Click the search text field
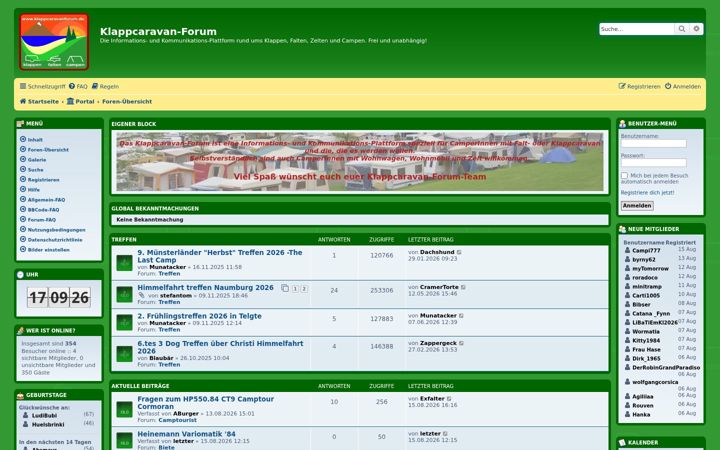The image size is (720, 450). 637,29
